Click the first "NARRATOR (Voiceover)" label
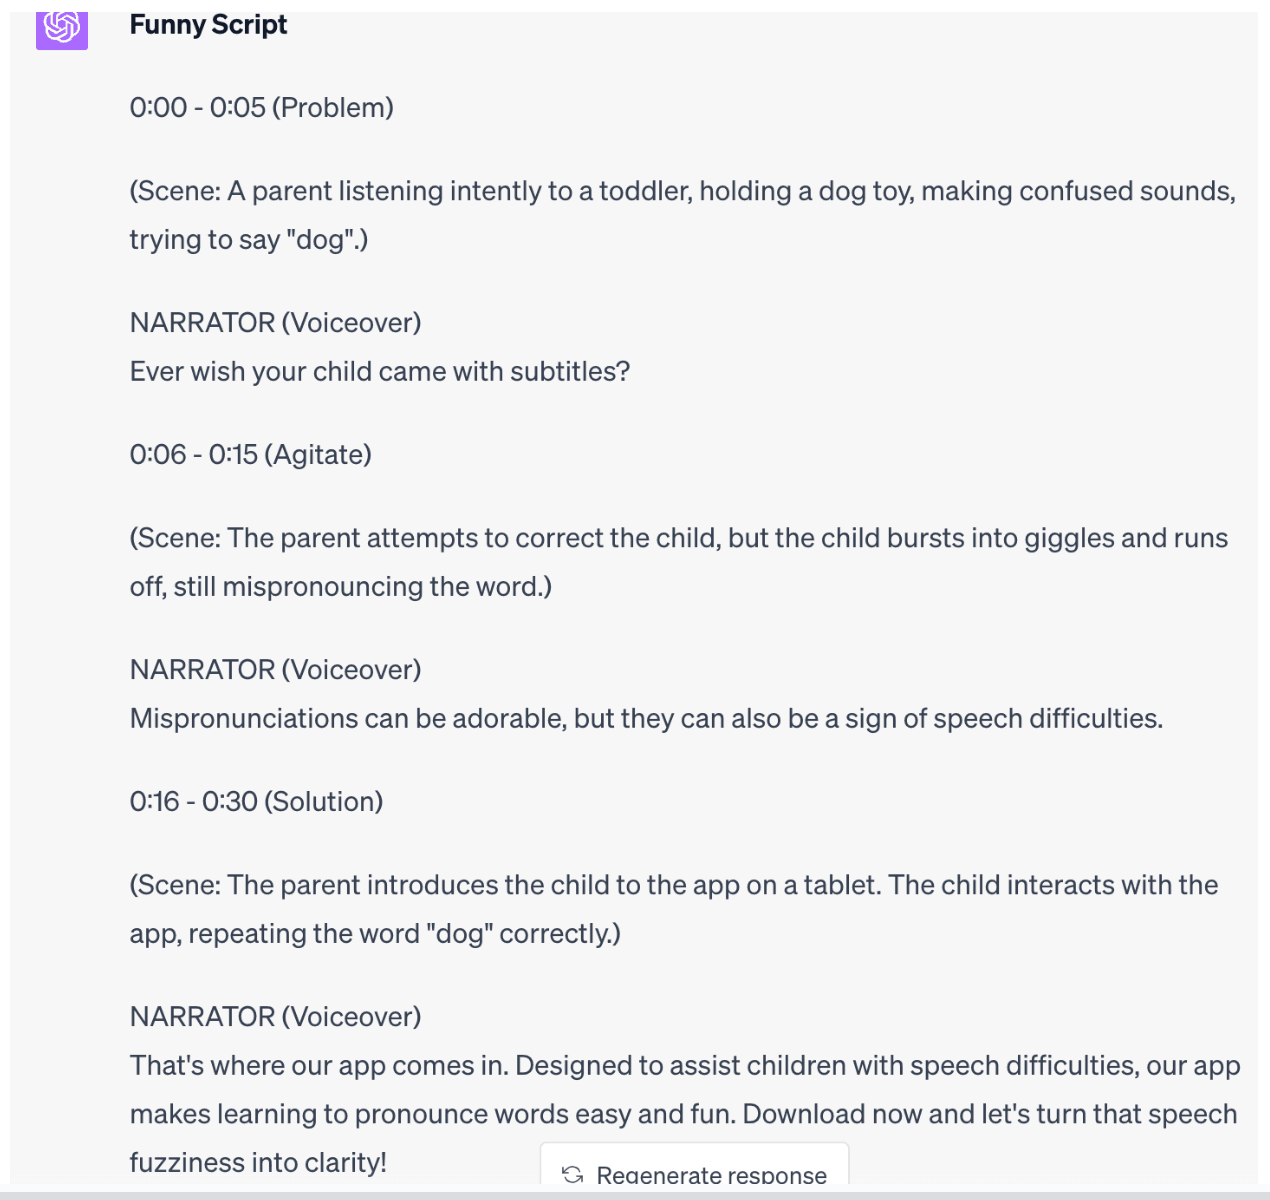Viewport: 1270px width, 1200px height. (x=275, y=323)
